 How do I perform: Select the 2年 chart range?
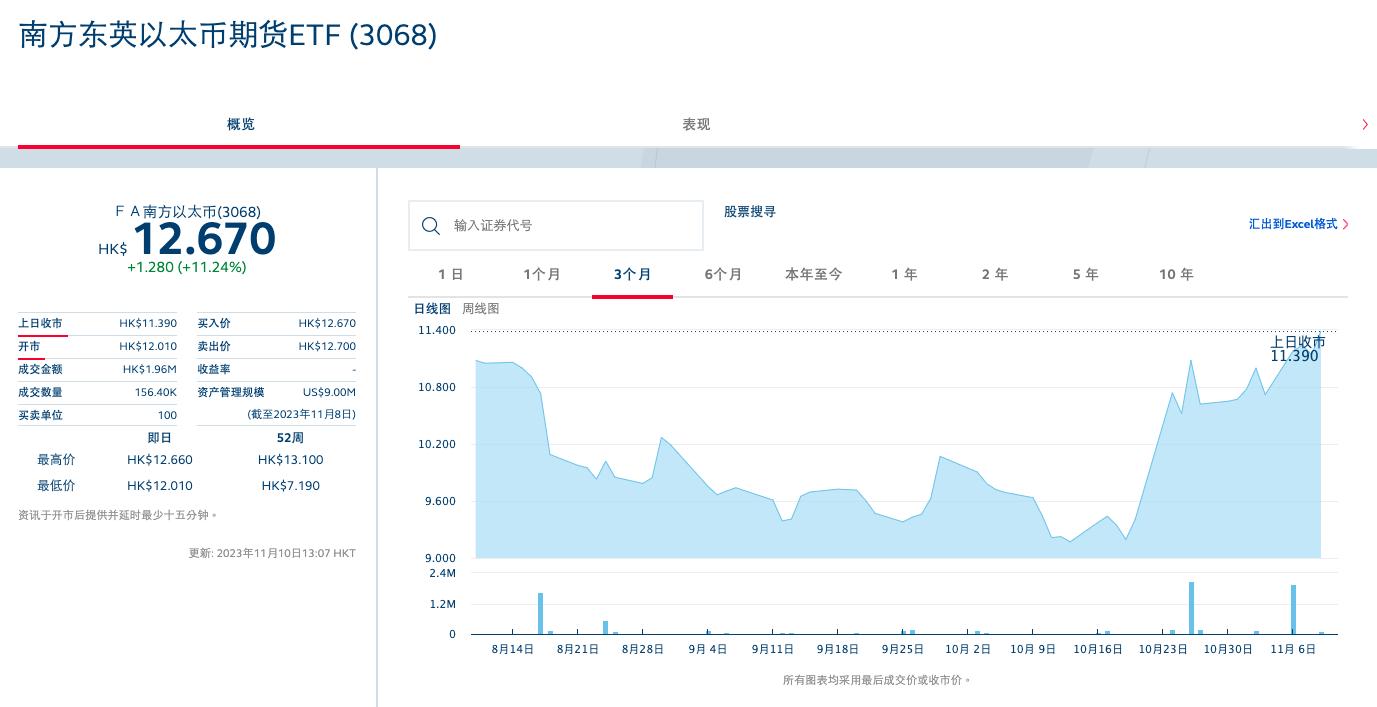994,274
